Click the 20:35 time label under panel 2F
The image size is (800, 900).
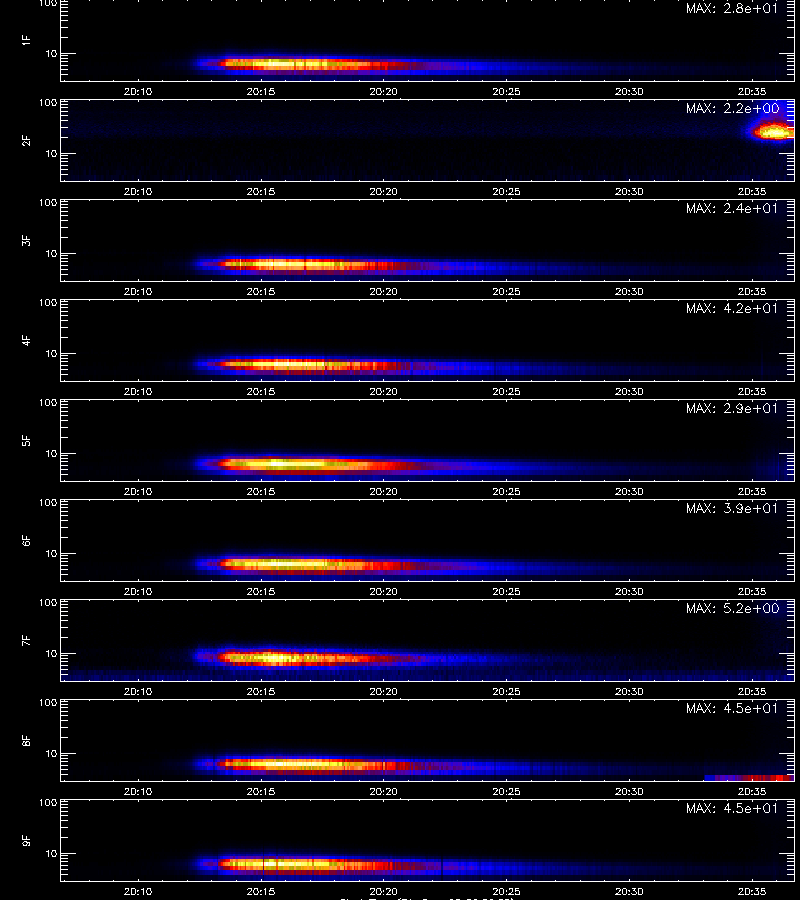coord(752,191)
